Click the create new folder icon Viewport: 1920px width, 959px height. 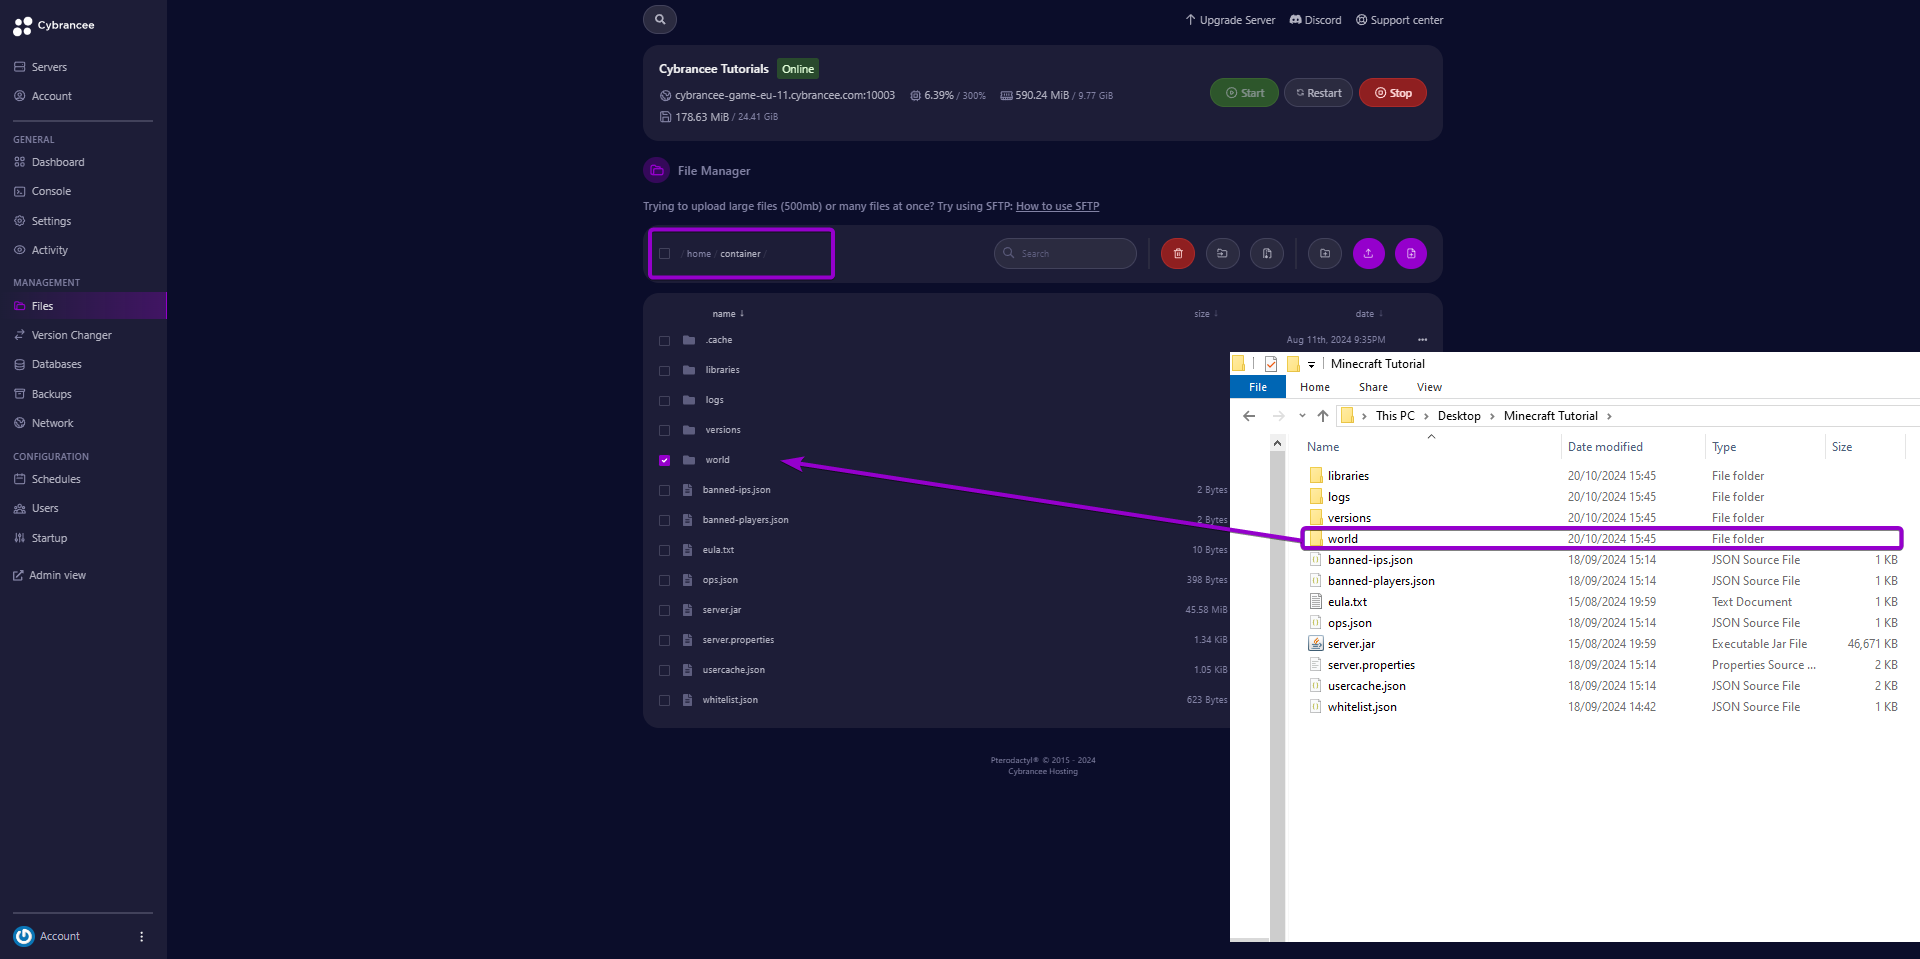[x=1324, y=253]
